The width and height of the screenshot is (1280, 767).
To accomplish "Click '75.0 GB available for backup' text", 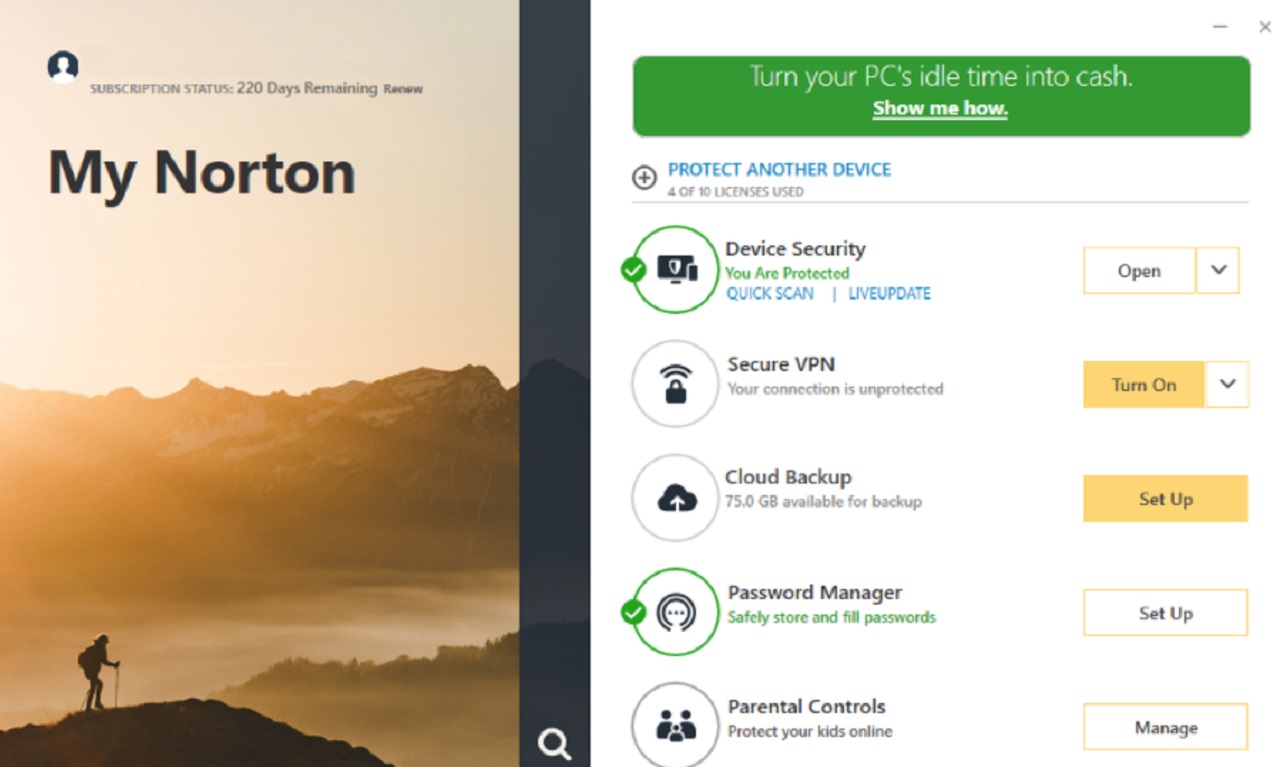I will 823,502.
